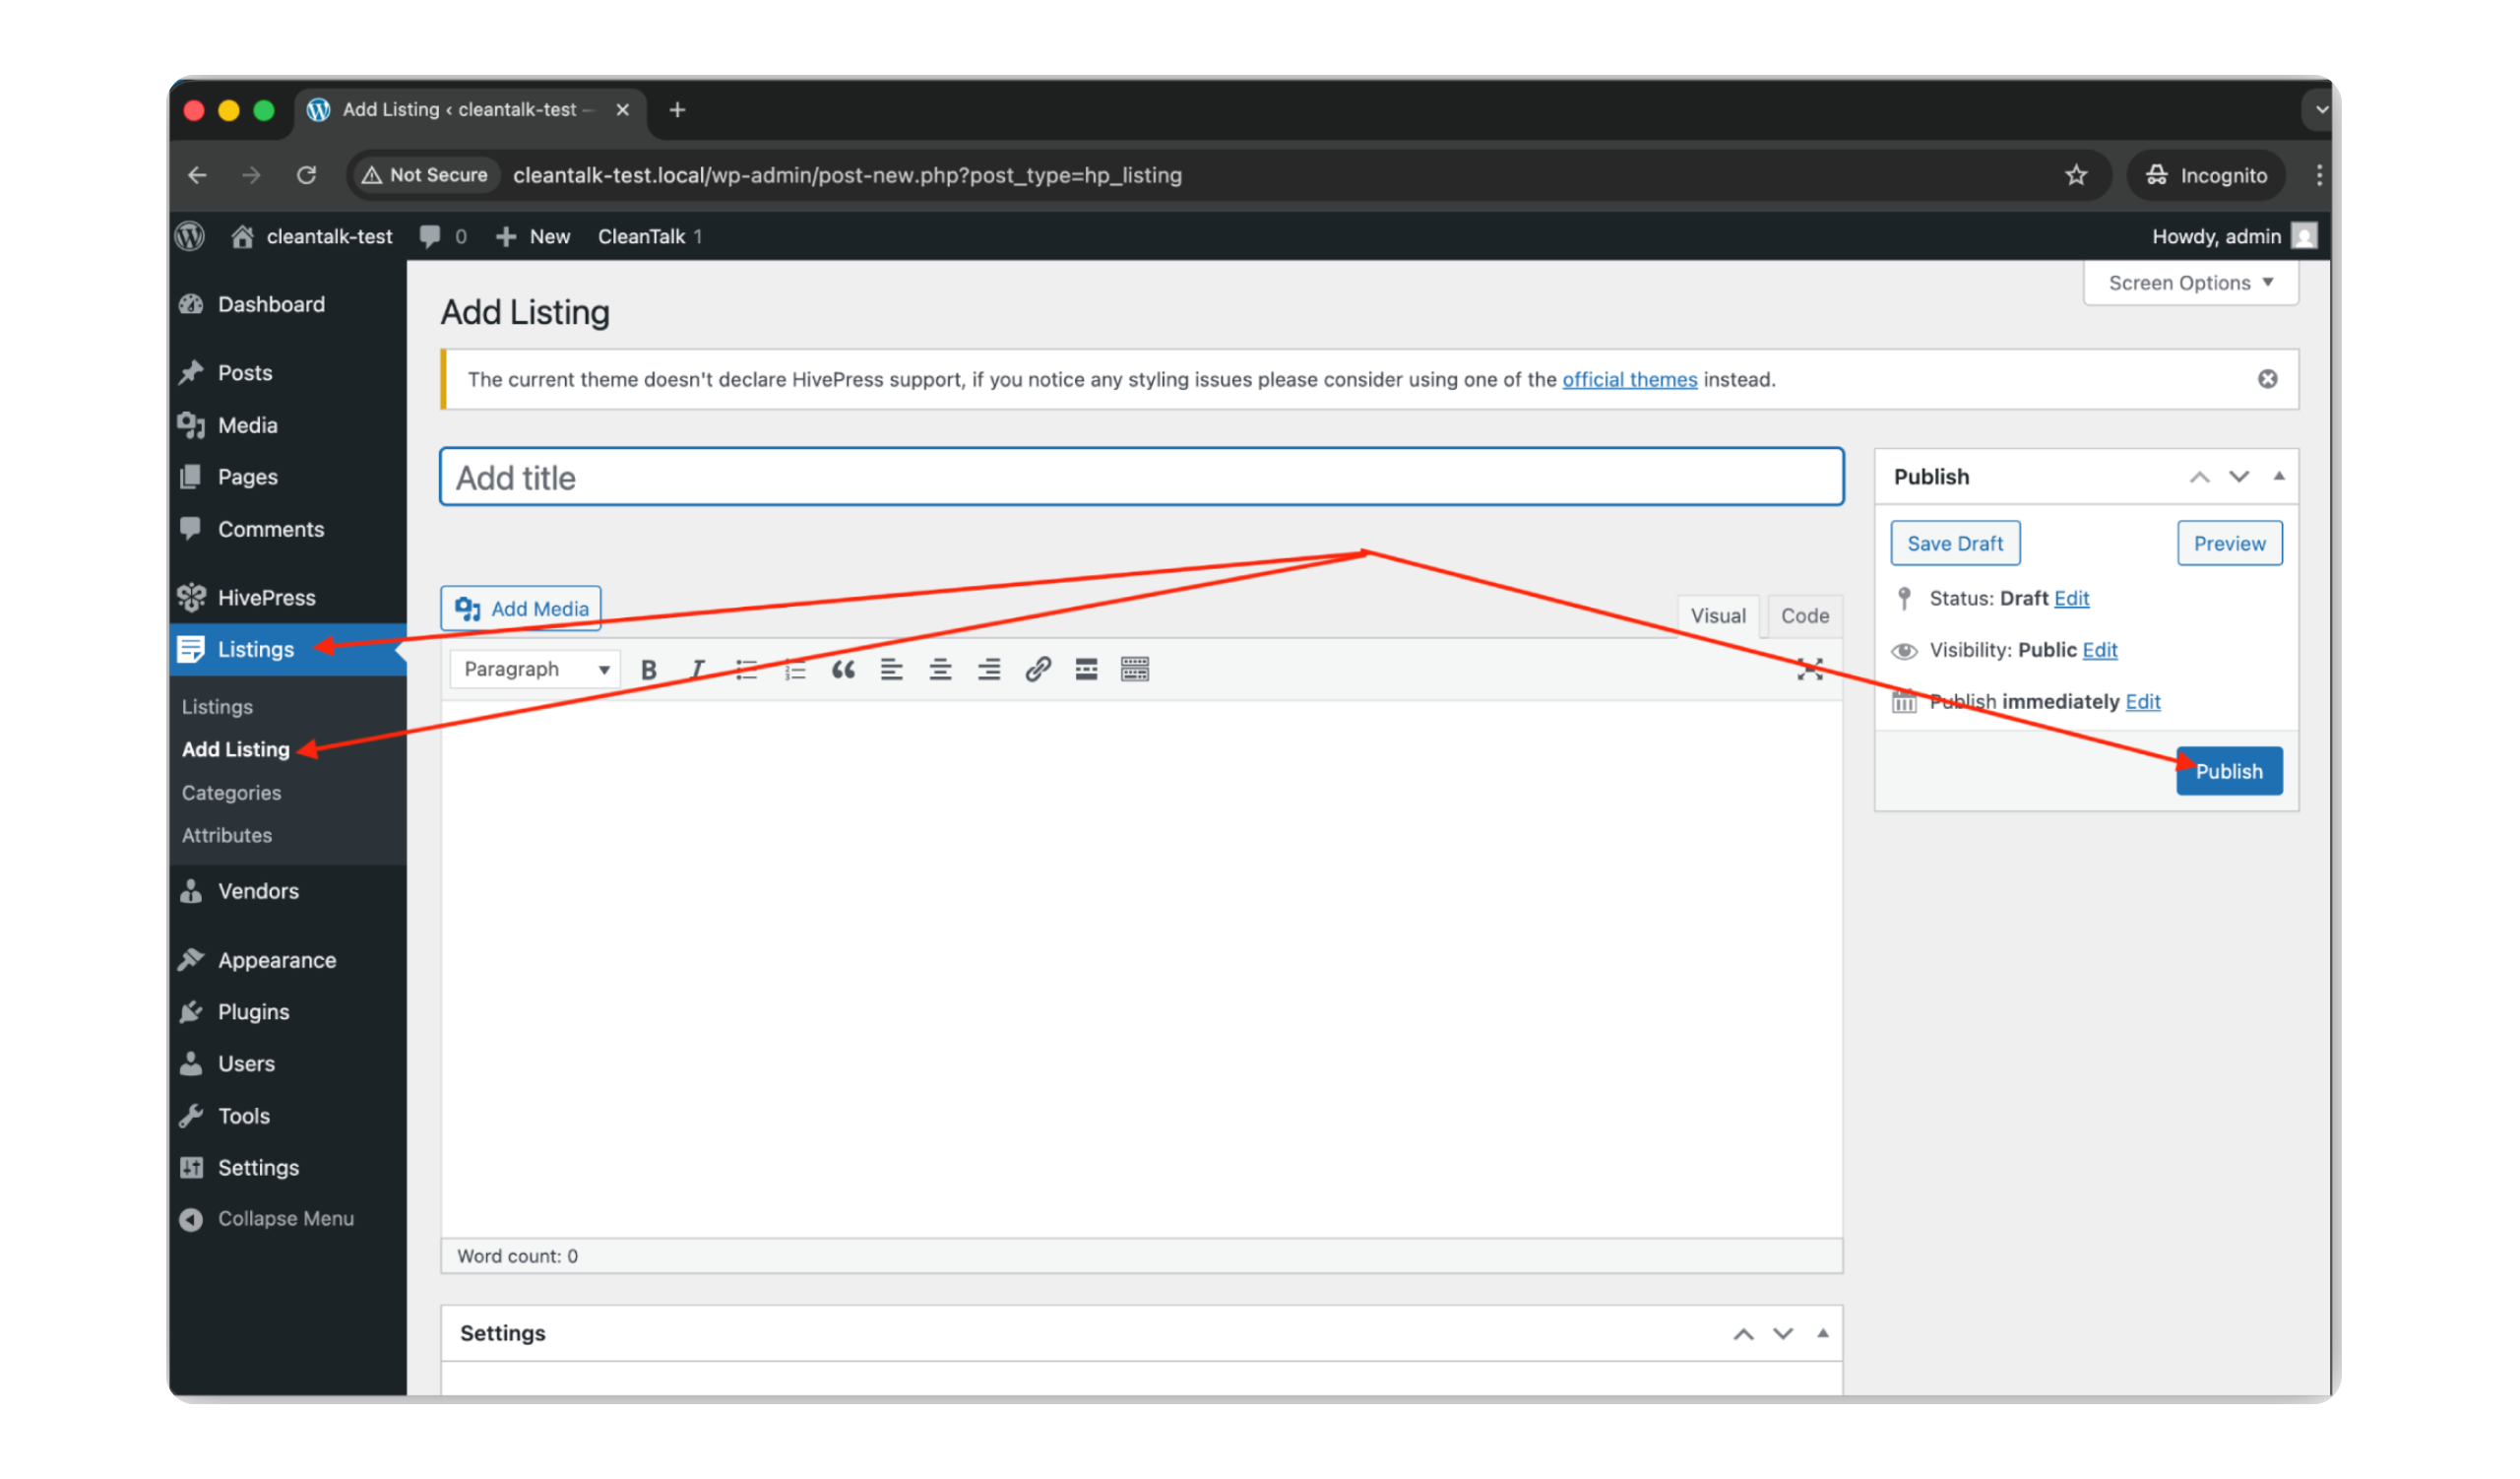Switch to the Code editor tab

click(1804, 616)
